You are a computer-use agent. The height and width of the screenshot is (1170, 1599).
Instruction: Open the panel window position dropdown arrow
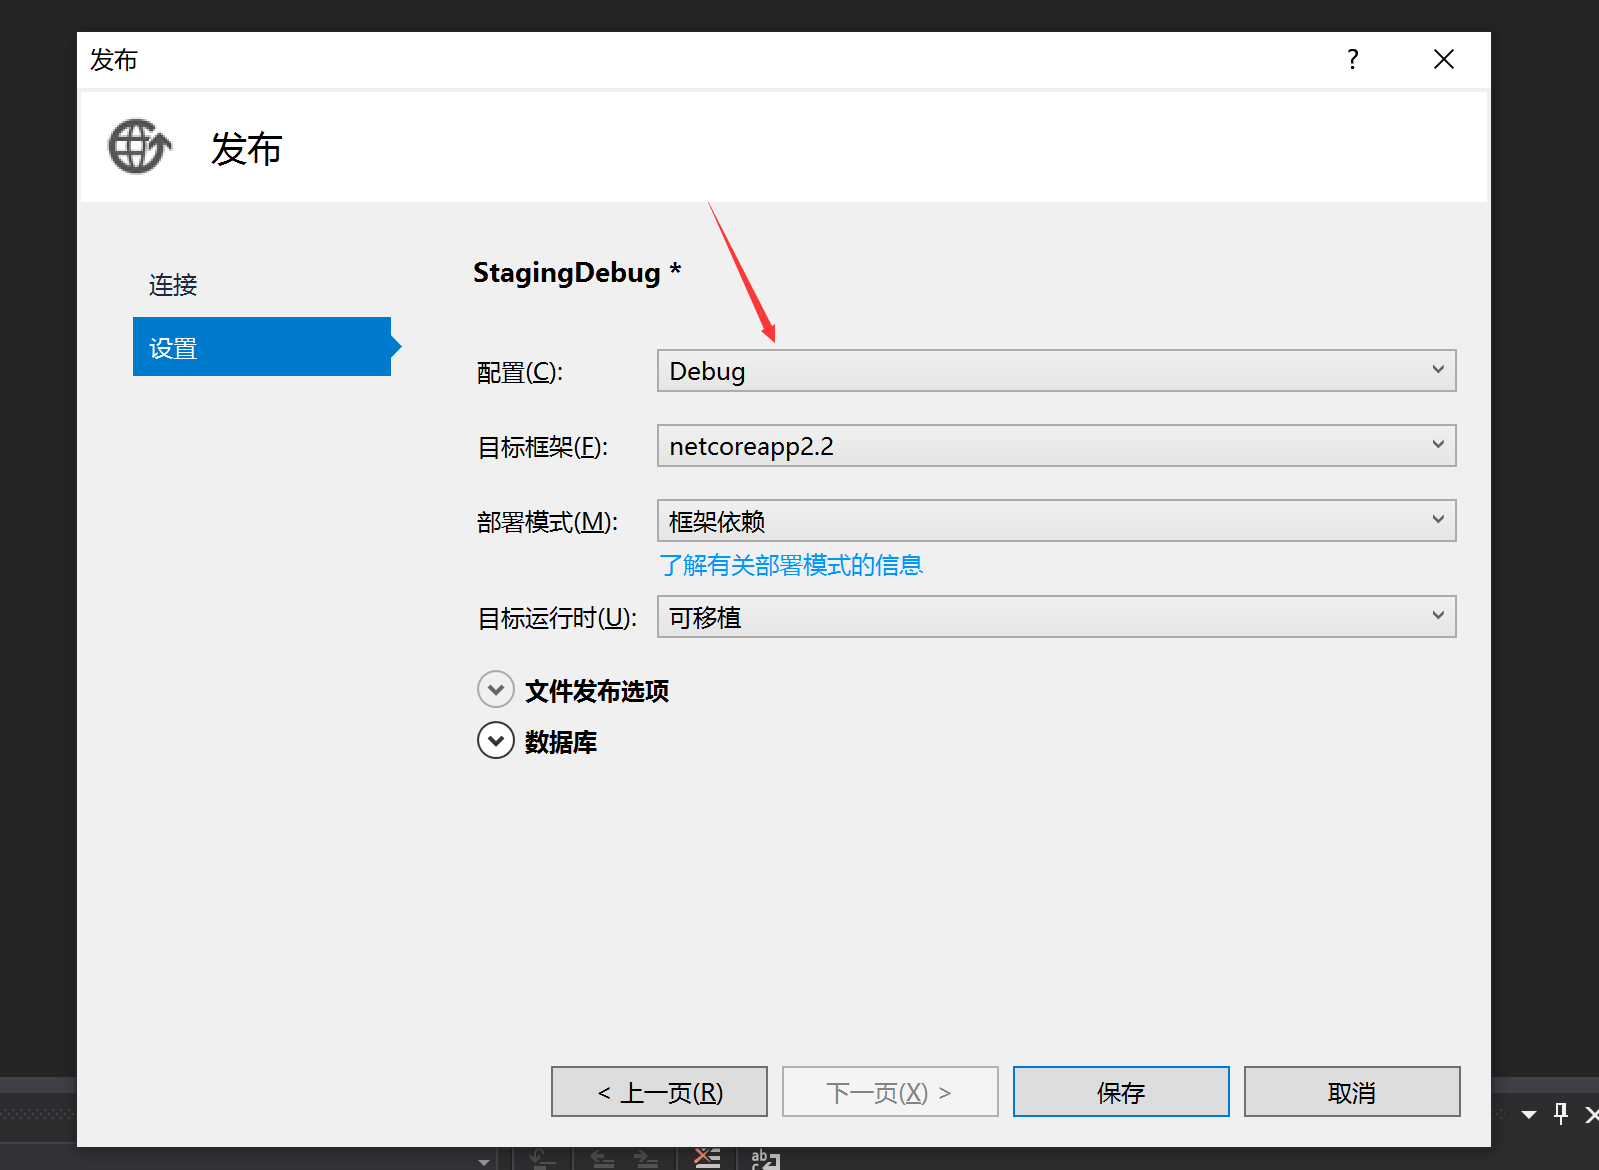[x=1529, y=1114]
